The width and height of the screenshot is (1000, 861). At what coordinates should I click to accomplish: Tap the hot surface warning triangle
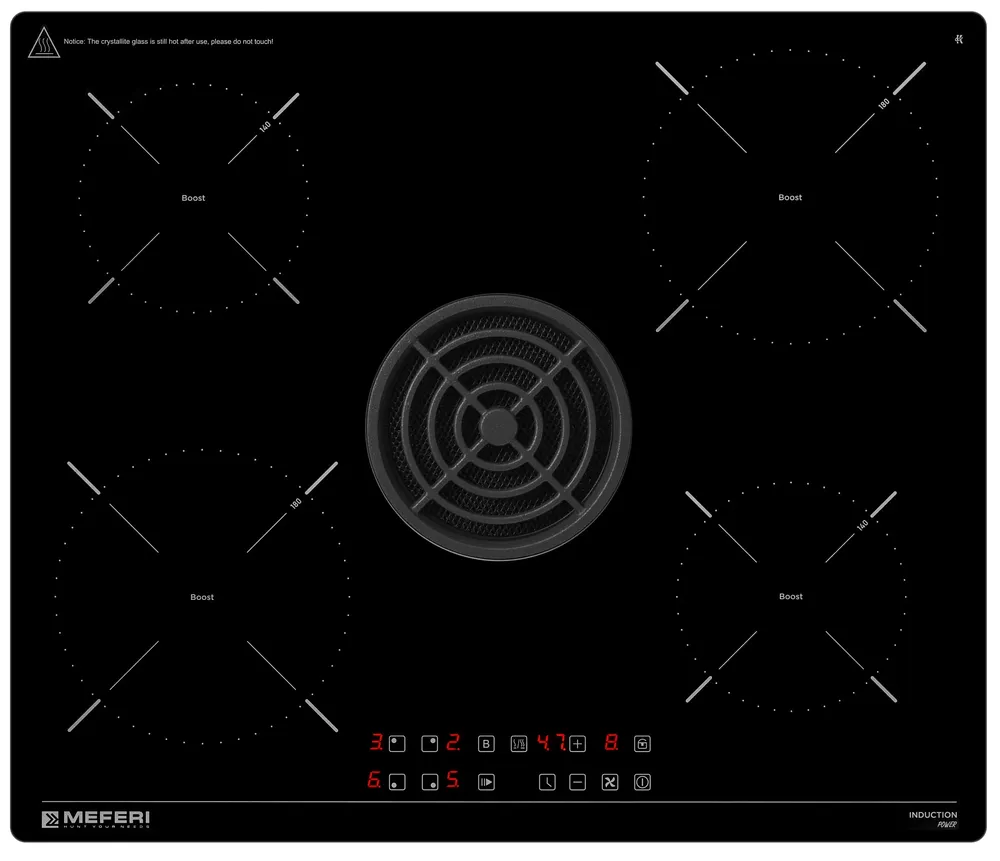(x=43, y=43)
